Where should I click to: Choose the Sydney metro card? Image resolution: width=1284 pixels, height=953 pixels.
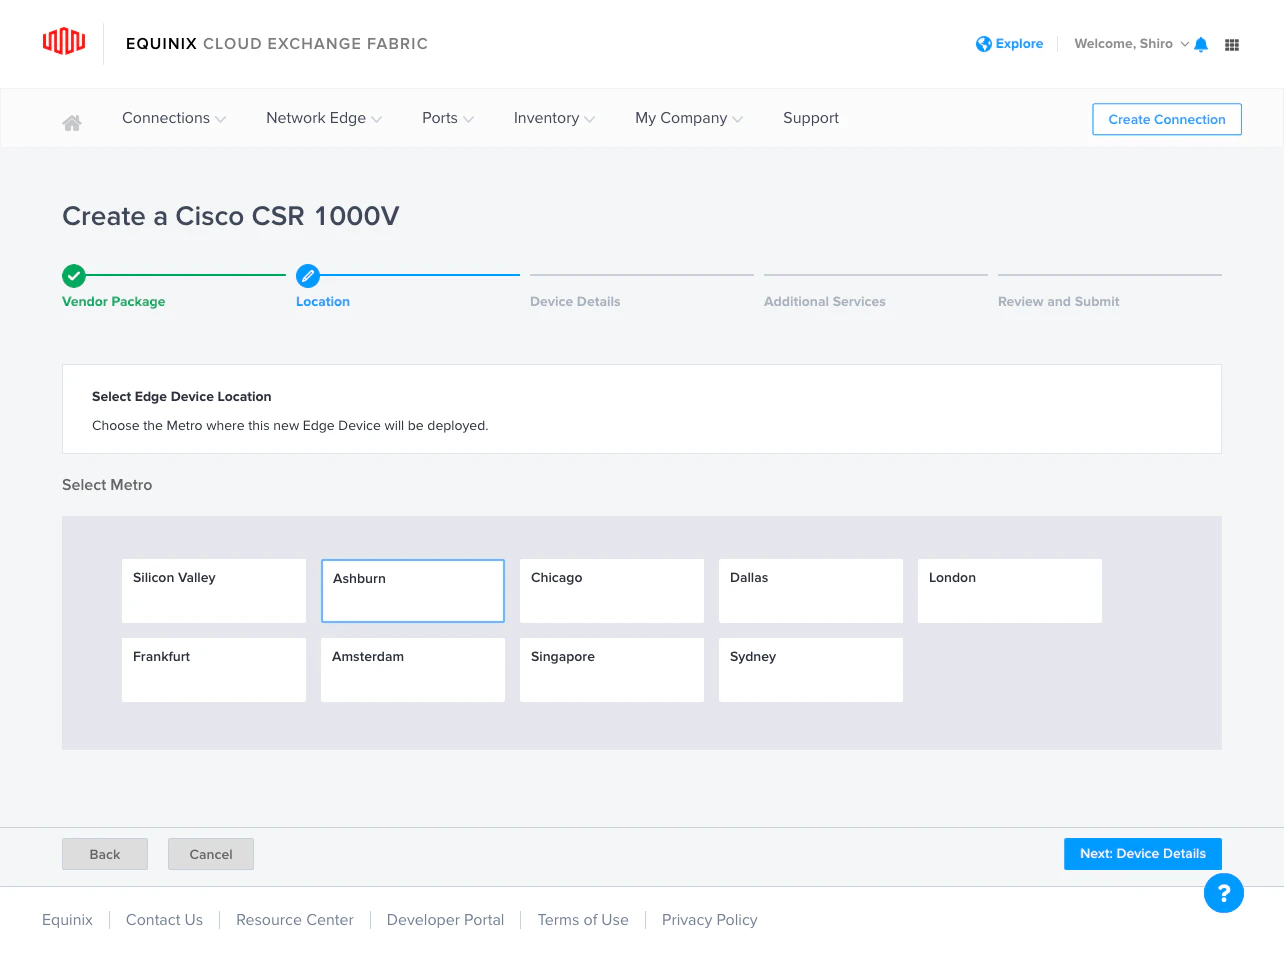click(811, 670)
